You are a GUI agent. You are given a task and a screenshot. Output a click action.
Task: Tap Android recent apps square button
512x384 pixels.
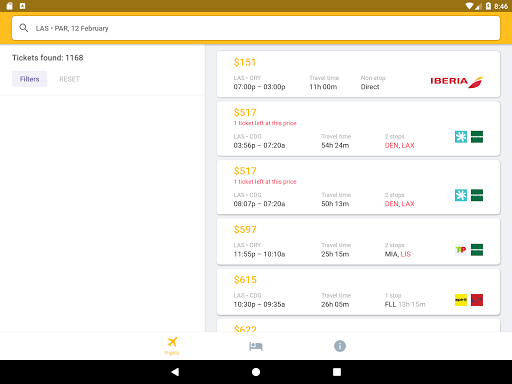point(337,372)
